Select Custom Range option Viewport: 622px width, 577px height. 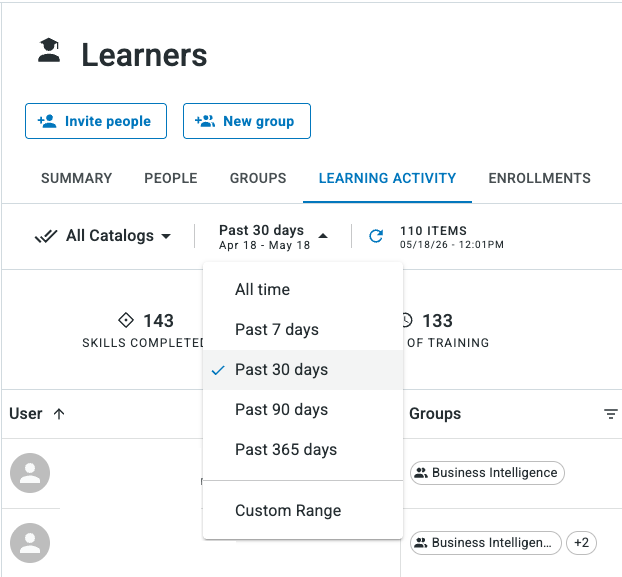[303, 510]
